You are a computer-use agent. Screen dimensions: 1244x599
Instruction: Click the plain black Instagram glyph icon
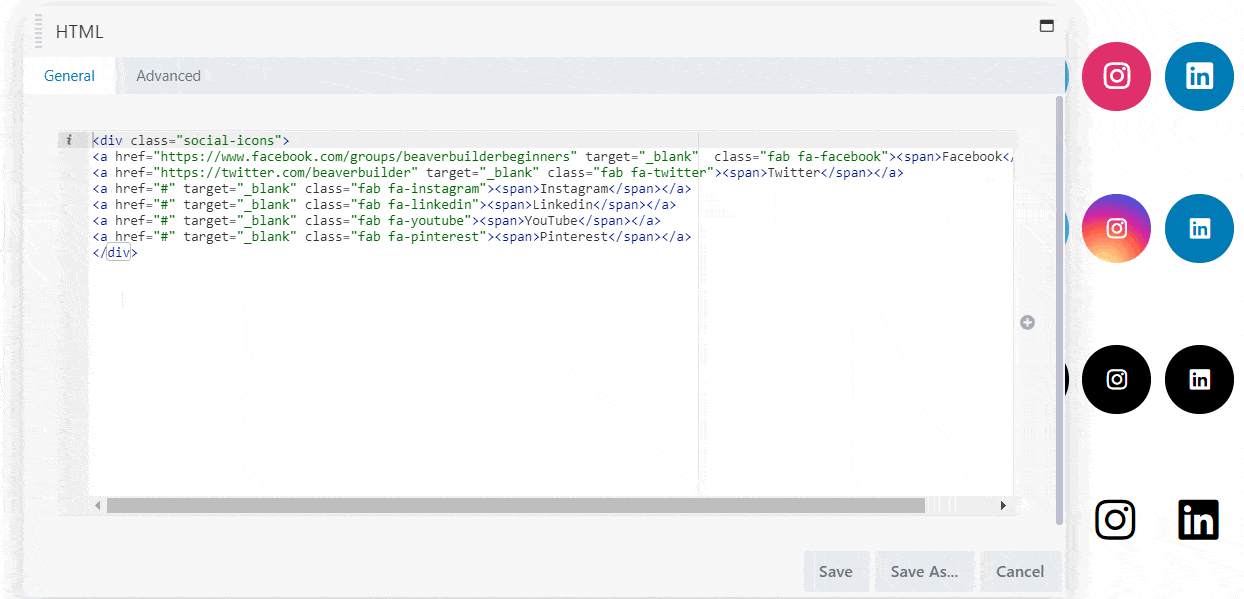pos(1115,519)
